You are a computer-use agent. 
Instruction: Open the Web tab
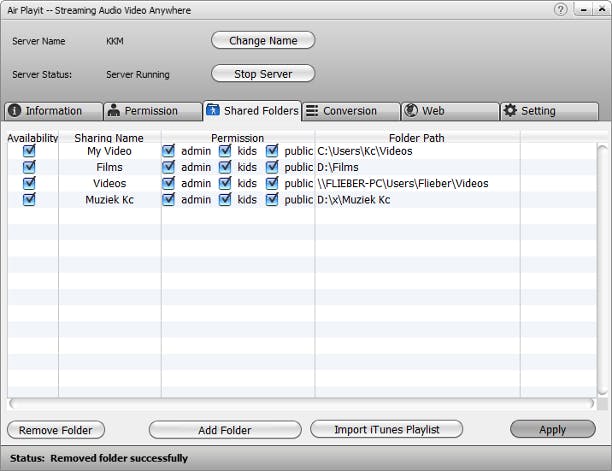450,111
